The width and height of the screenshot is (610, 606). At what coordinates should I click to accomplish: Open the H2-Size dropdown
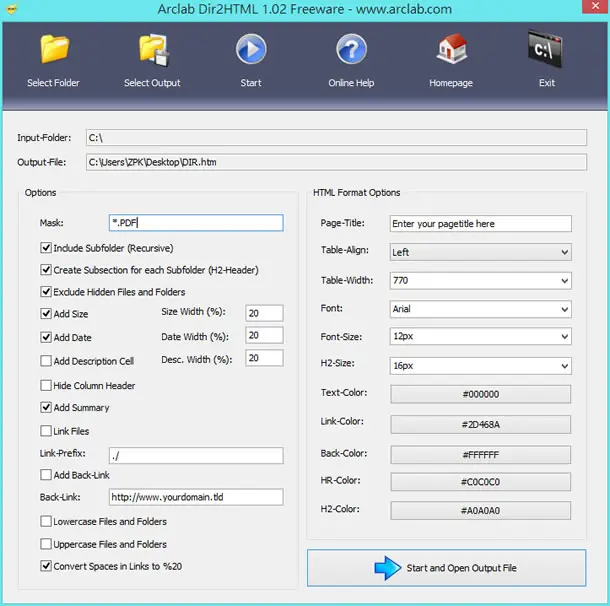pos(480,366)
